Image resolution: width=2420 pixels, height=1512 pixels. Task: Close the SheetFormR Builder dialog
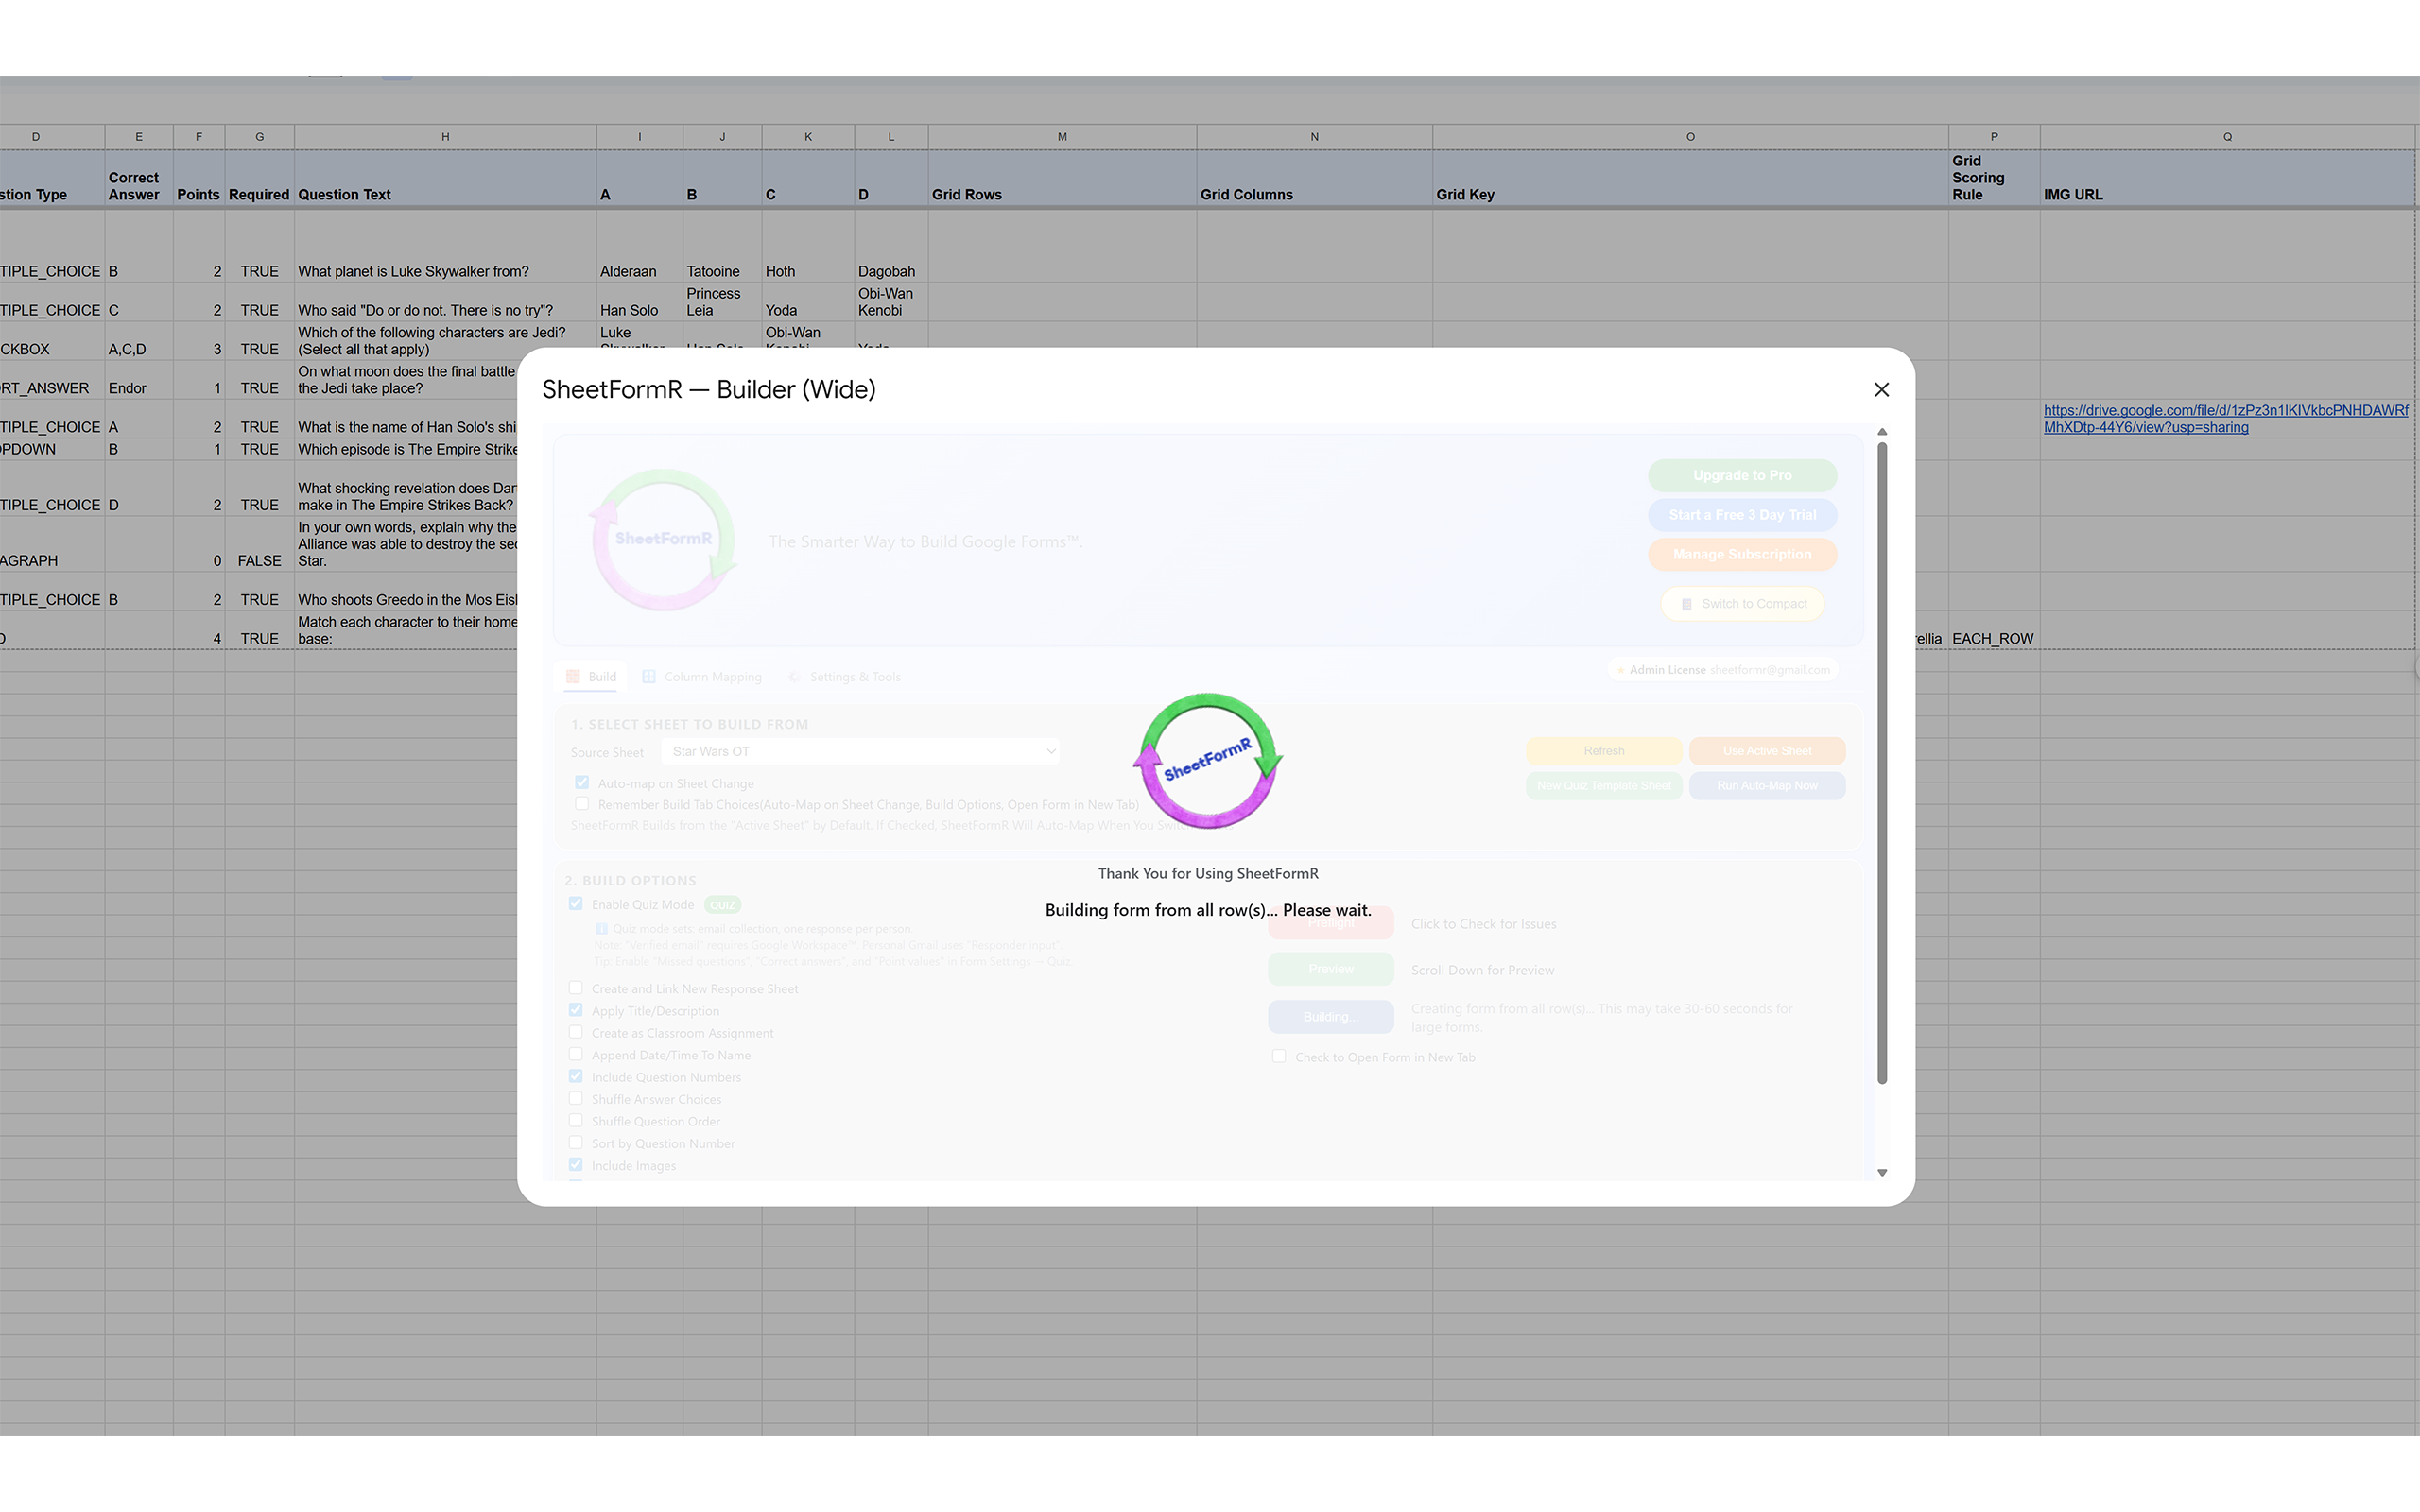(1881, 390)
